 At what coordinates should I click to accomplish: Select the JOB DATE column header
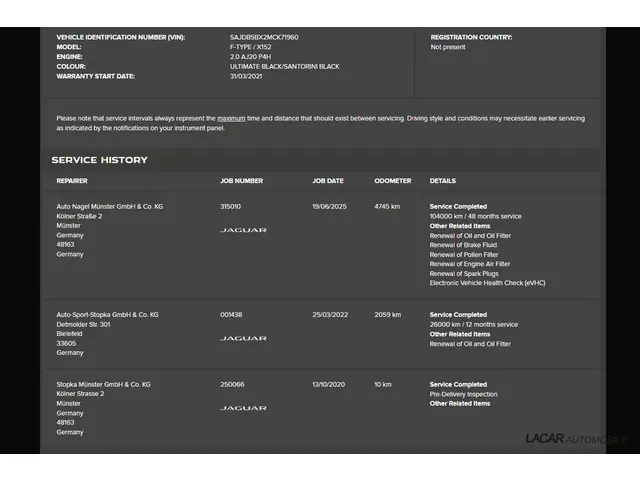coord(327,181)
